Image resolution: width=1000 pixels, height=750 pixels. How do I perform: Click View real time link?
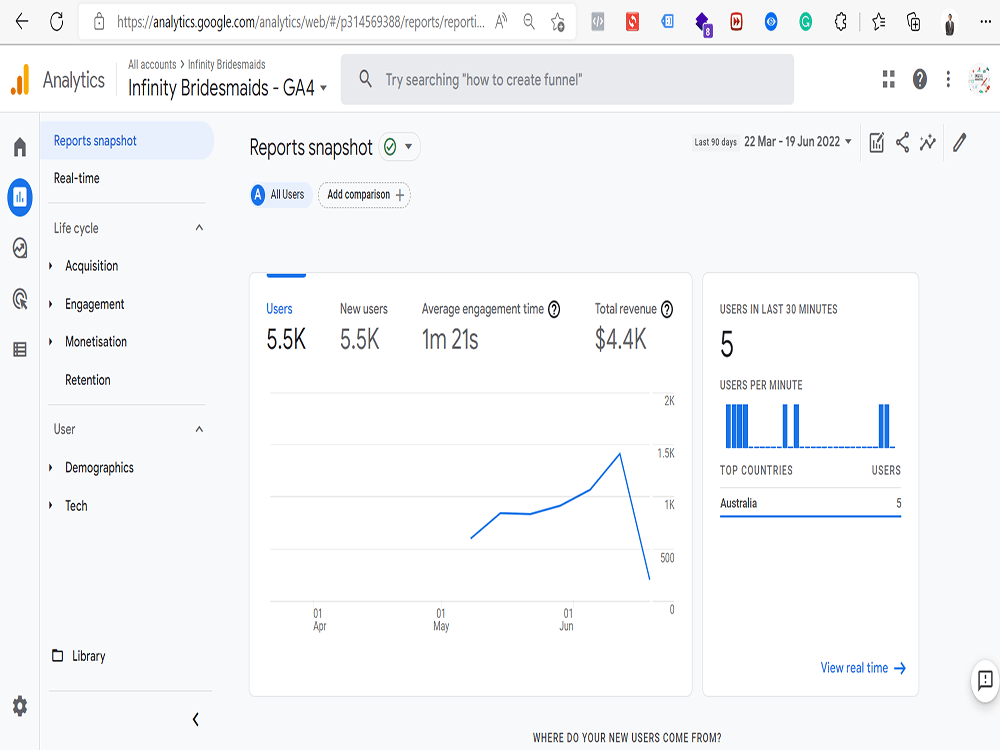863,668
